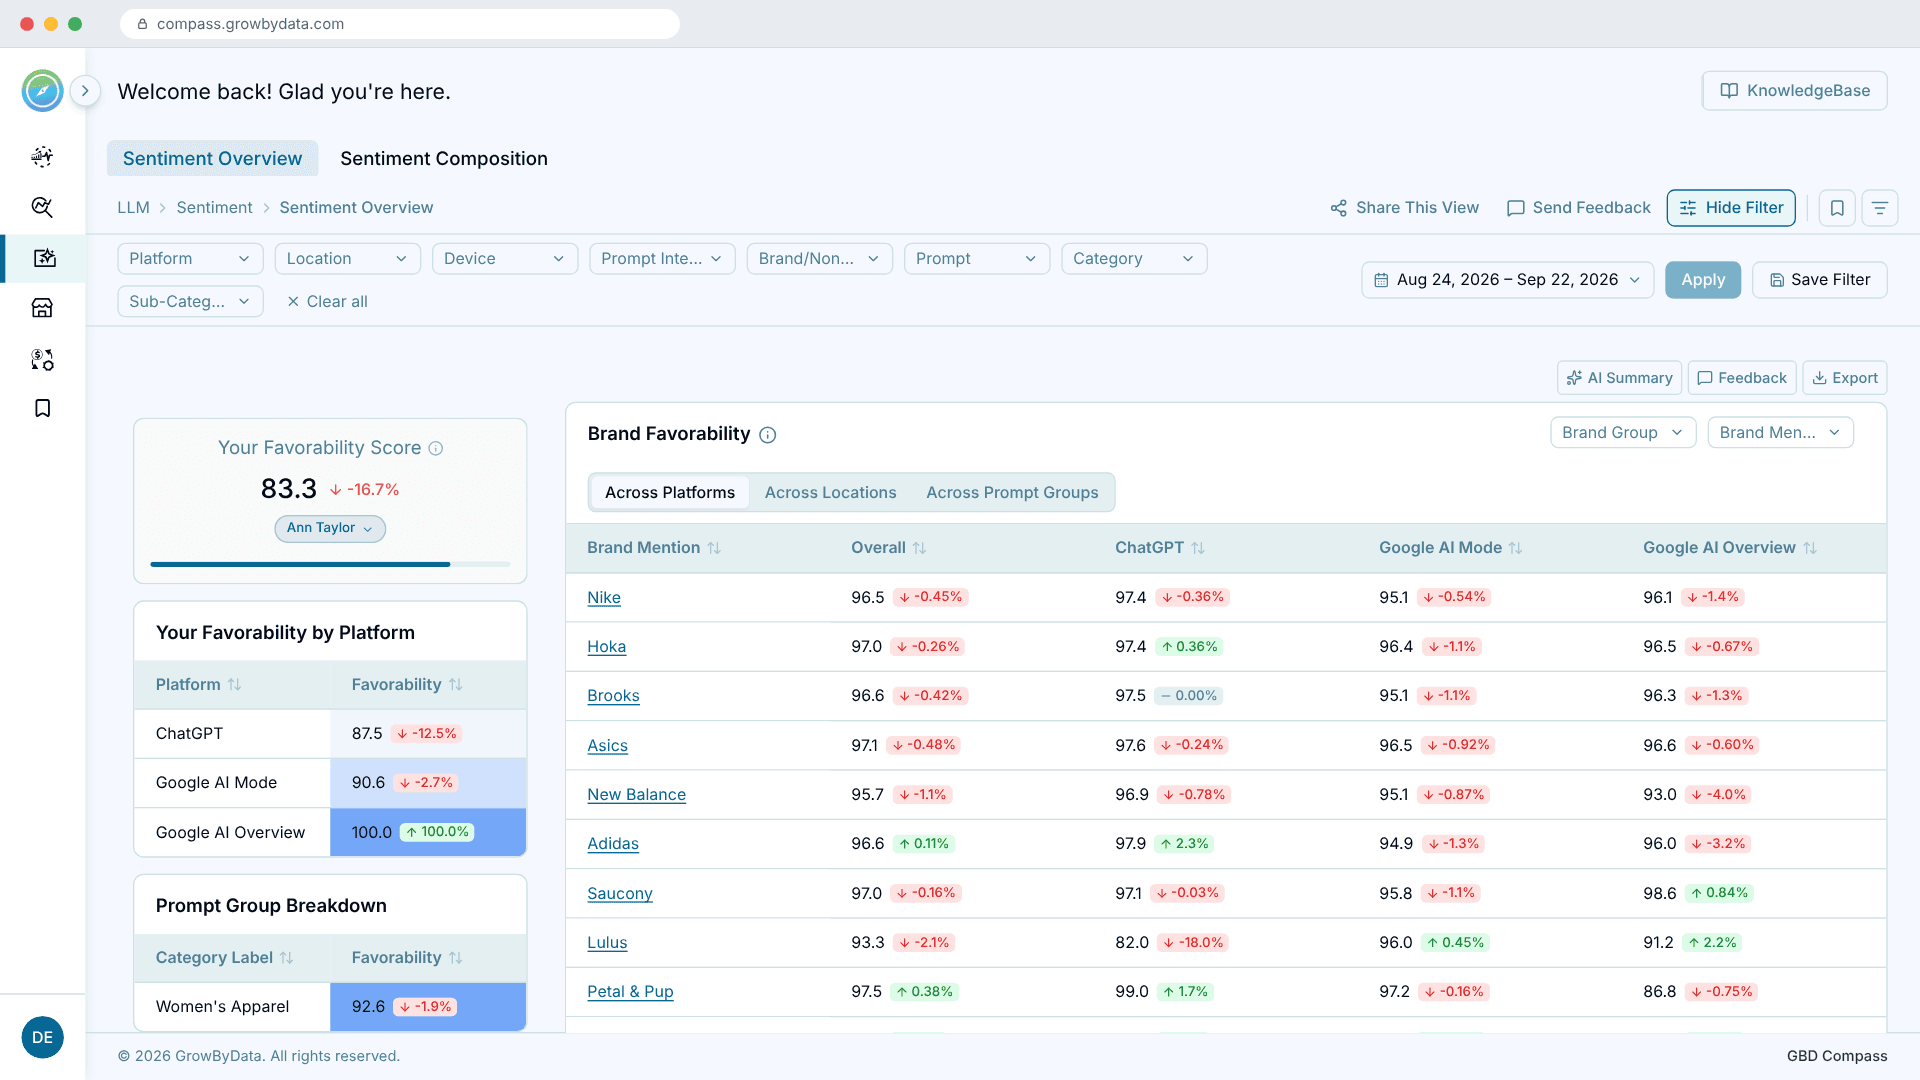1920x1080 pixels.
Task: Click the DE user avatar
Action: coord(42,1037)
